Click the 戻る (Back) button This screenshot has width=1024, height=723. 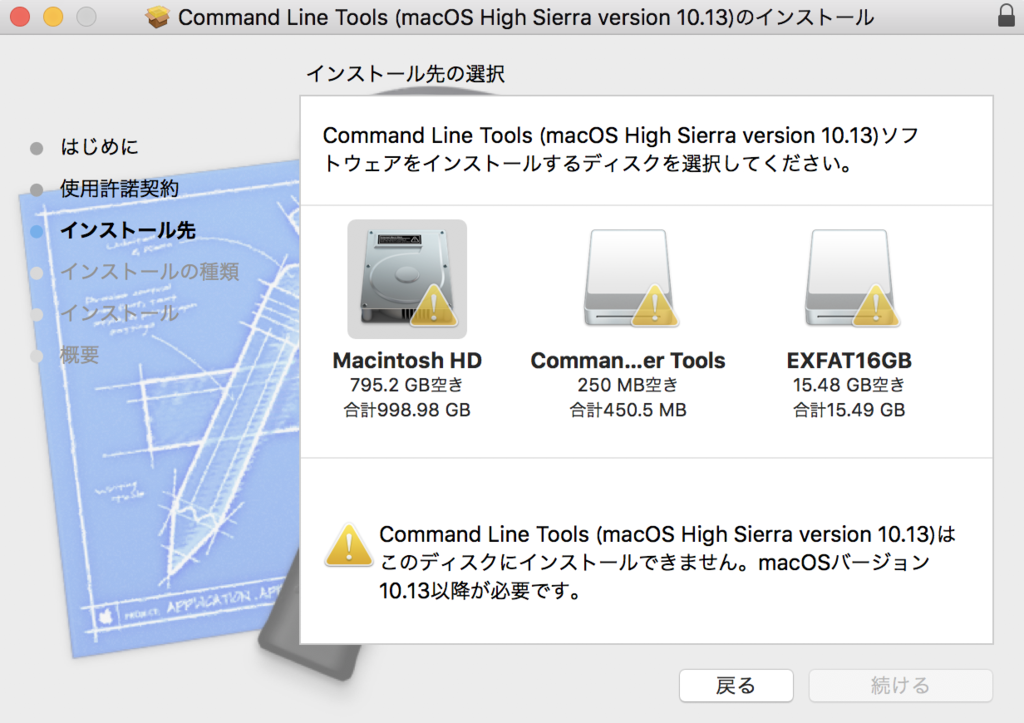736,685
